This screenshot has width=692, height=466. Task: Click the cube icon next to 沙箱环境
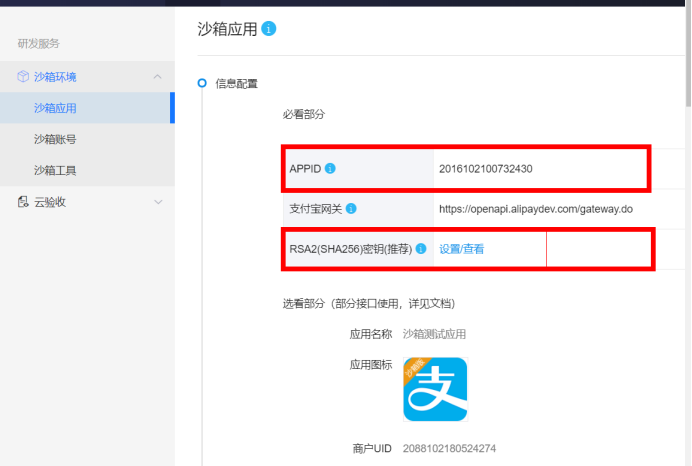tap(23, 76)
